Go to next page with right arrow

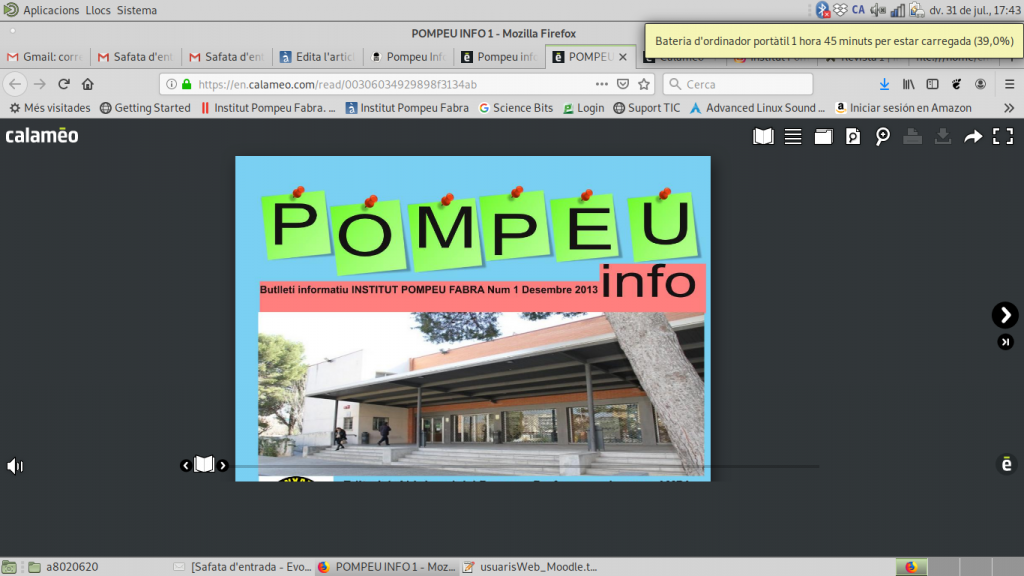point(1005,315)
